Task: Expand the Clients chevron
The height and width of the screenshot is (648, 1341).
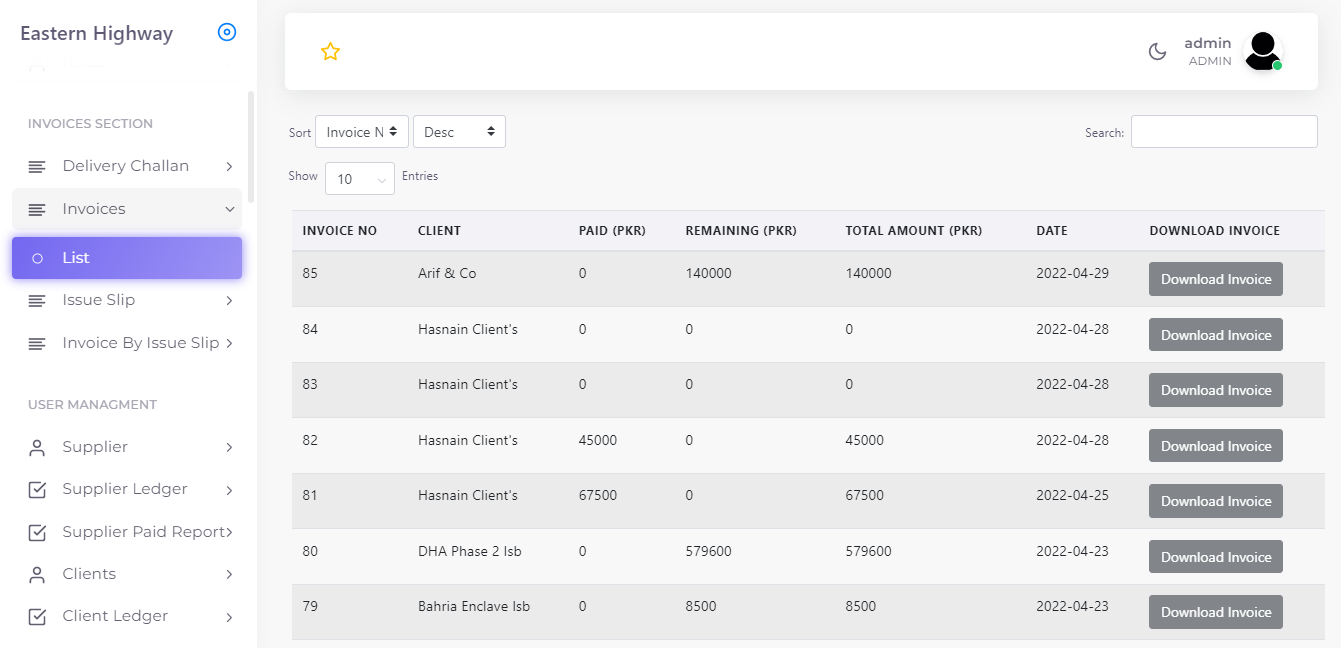Action: click(x=229, y=574)
